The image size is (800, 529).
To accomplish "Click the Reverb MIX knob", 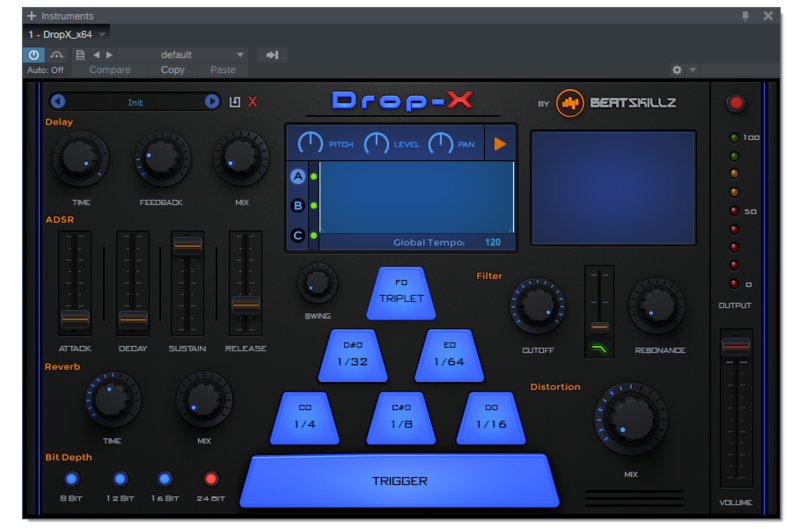I will pos(204,399).
